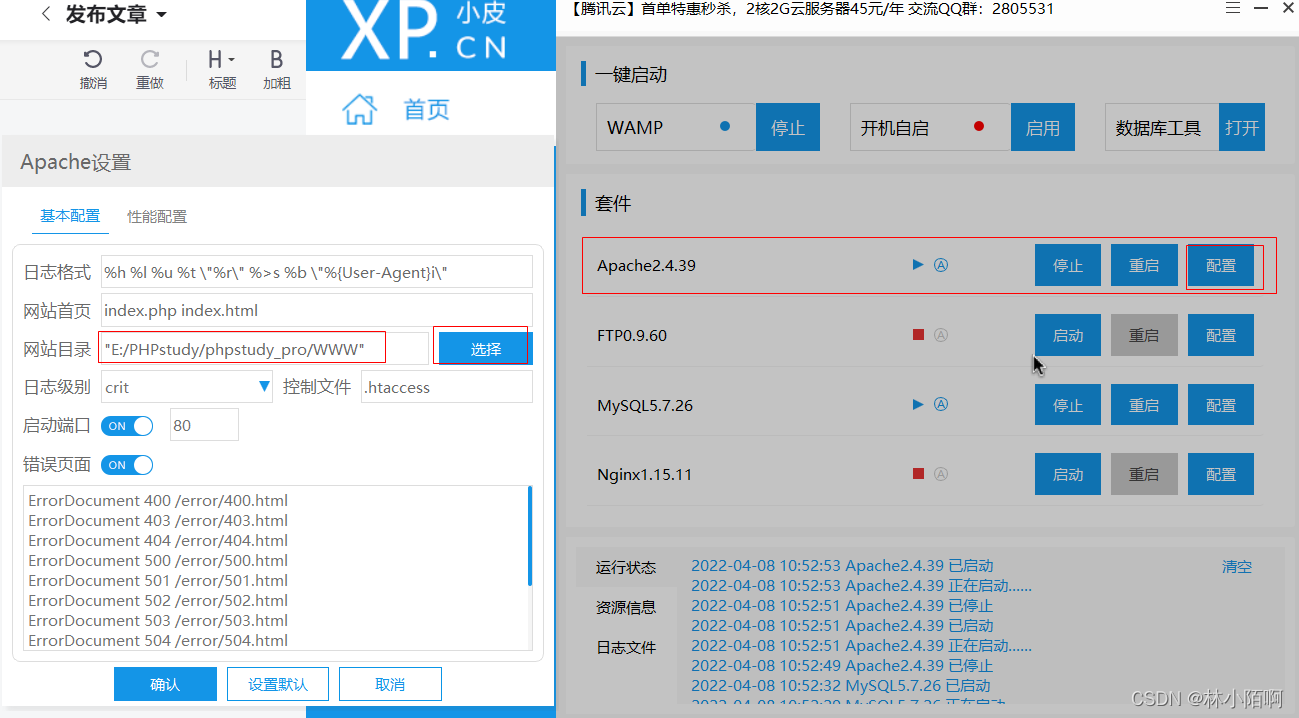The image size is (1299, 718).
Task: Switch to the 基本配置 tab
Action: point(70,216)
